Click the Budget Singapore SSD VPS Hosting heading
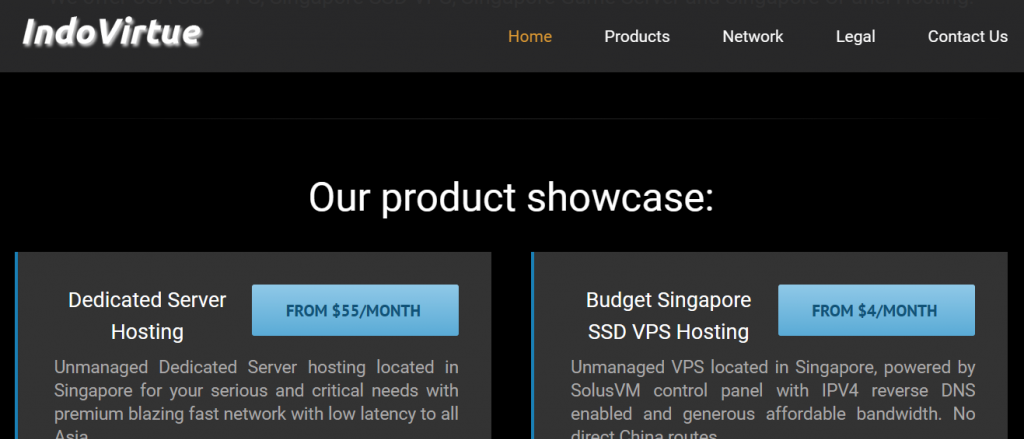This screenshot has width=1024, height=439. click(668, 315)
